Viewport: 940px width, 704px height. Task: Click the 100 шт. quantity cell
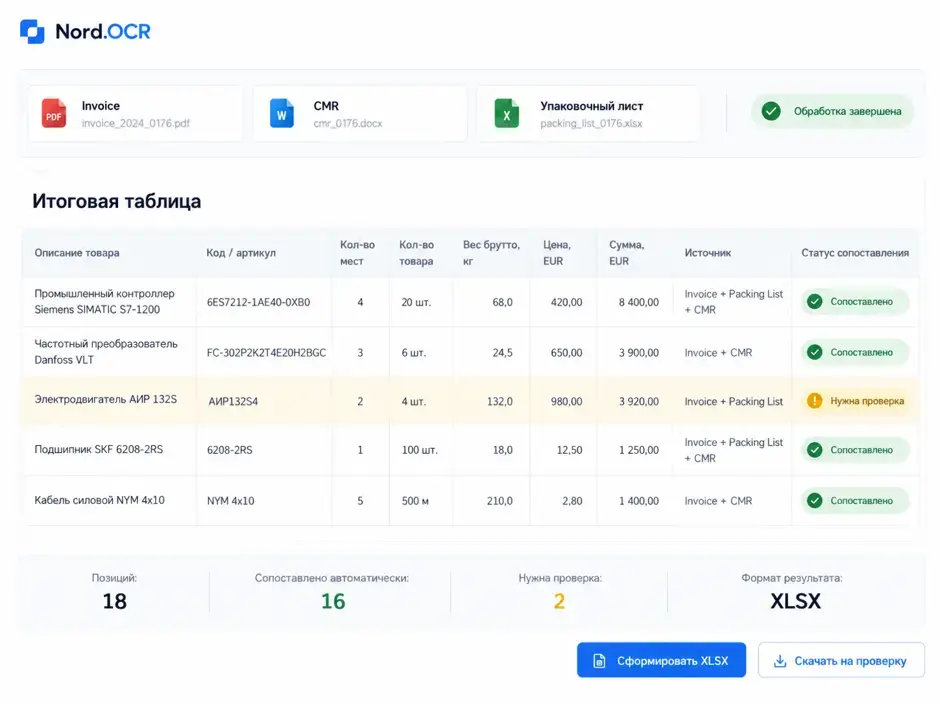pos(420,450)
